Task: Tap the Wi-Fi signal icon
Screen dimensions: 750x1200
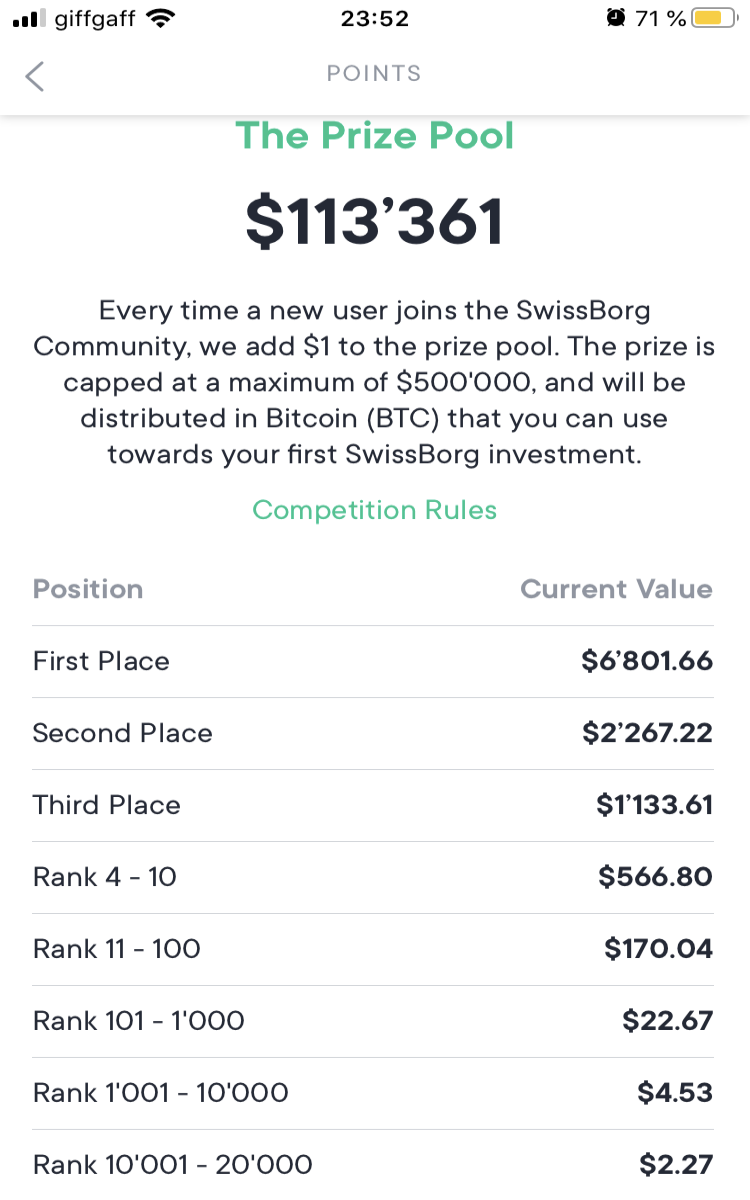Action: tap(158, 18)
